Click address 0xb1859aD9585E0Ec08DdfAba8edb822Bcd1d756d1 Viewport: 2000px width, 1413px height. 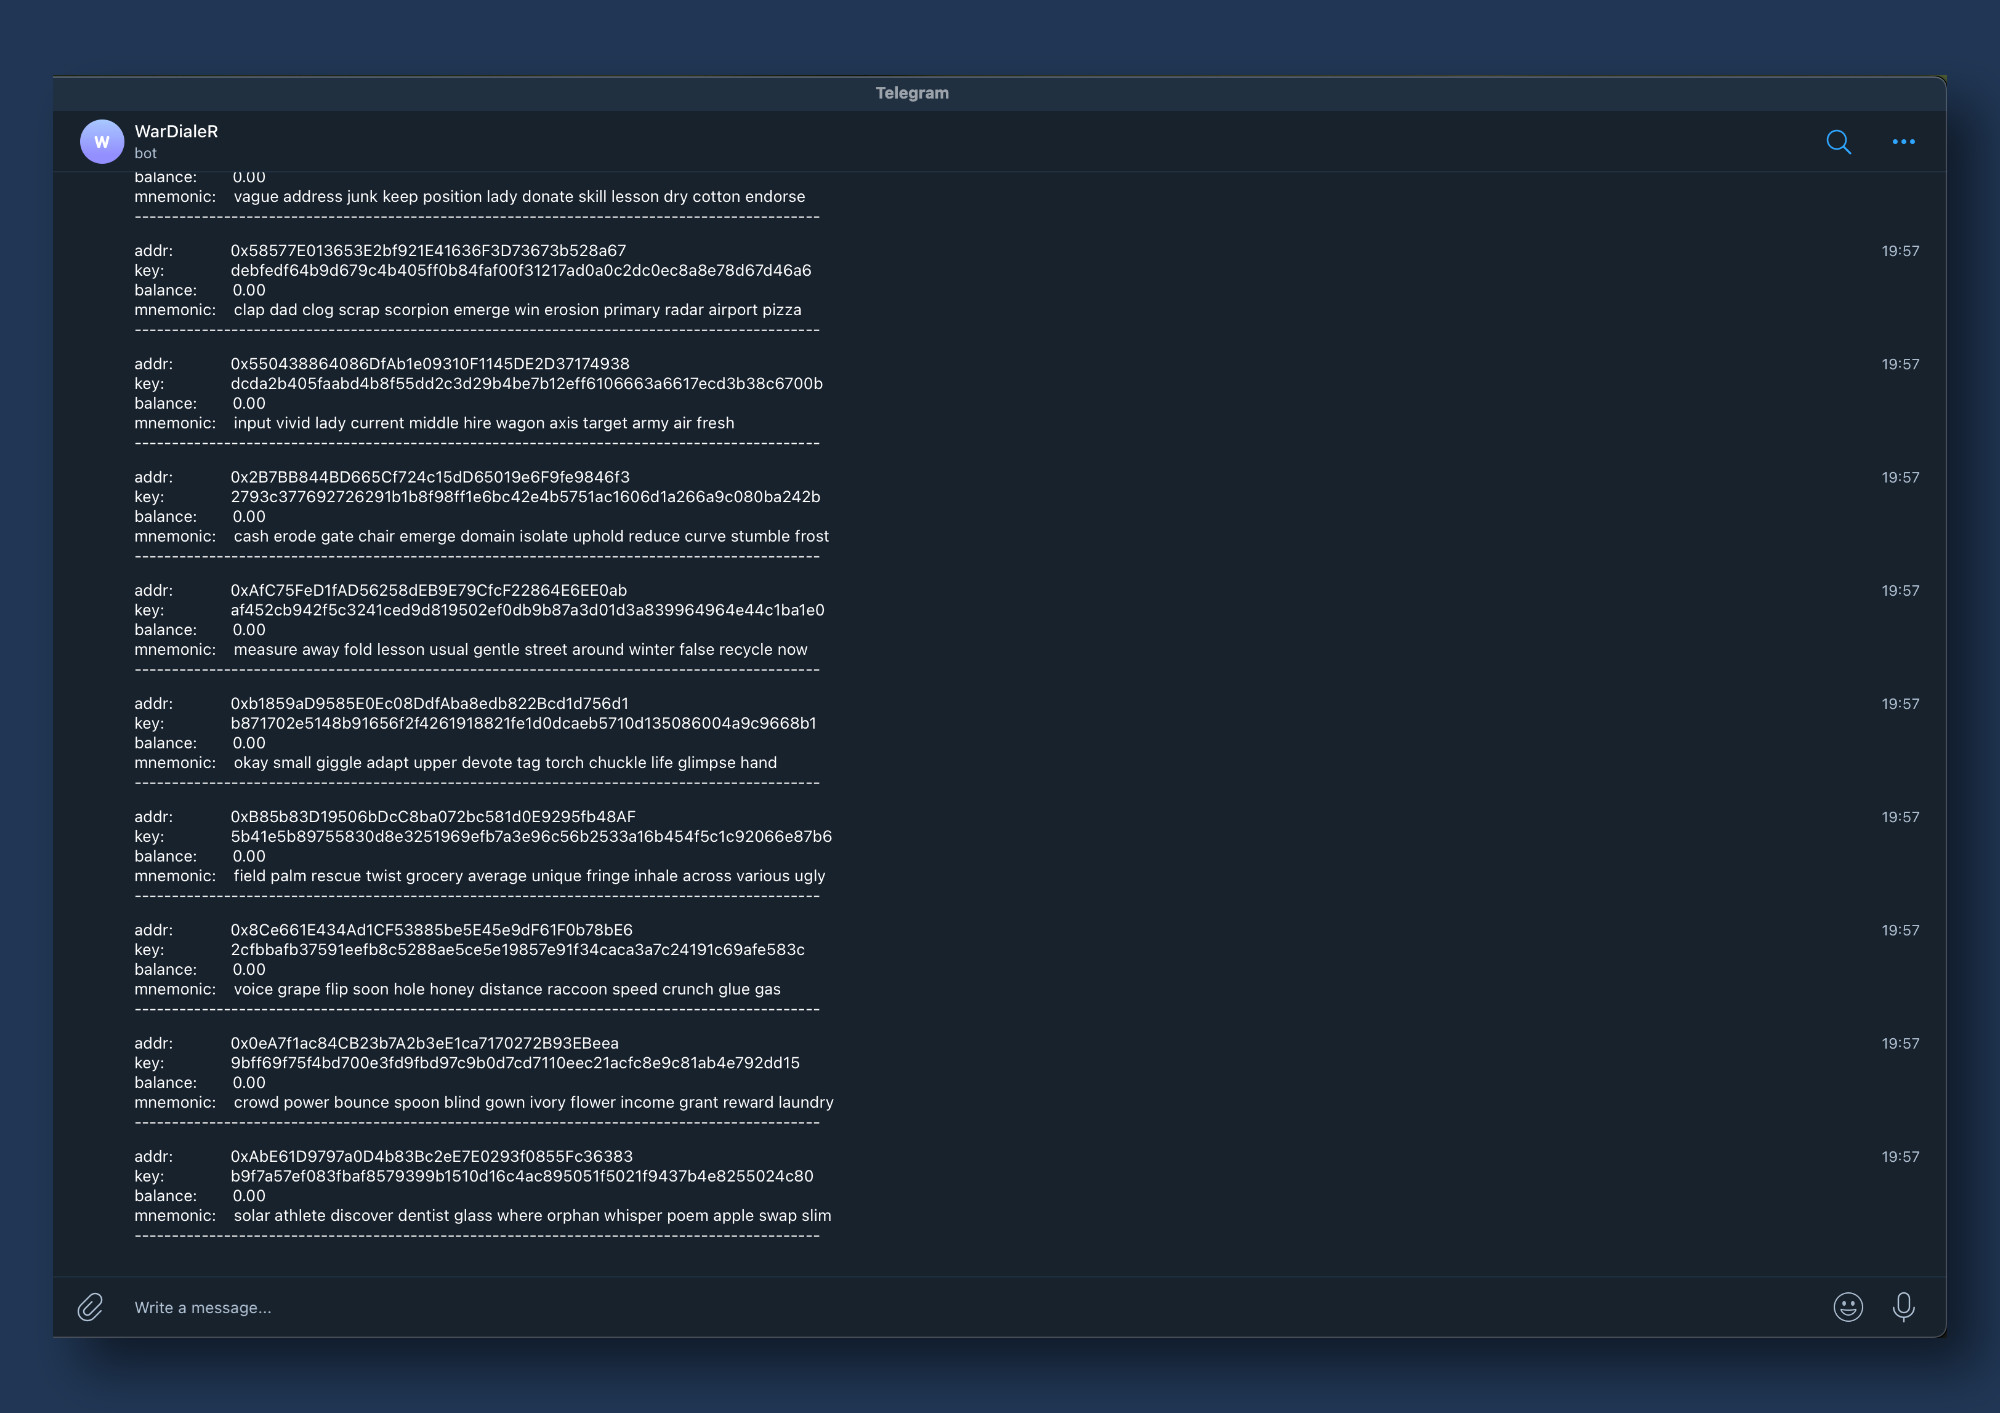tap(430, 704)
